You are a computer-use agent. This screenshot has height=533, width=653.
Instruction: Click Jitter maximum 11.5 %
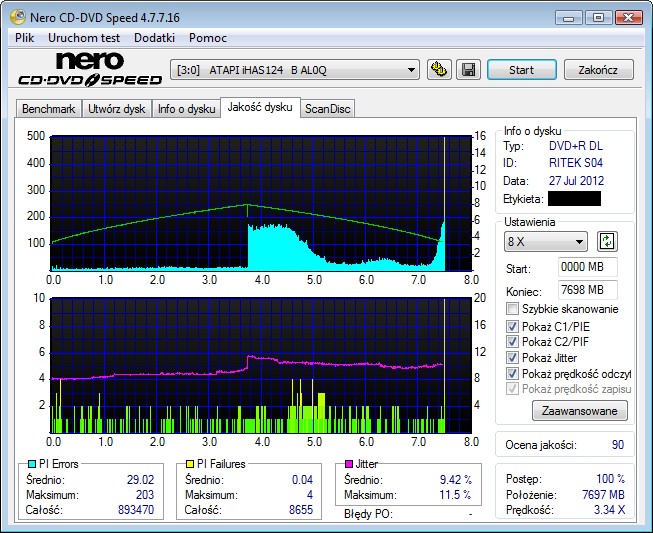455,495
